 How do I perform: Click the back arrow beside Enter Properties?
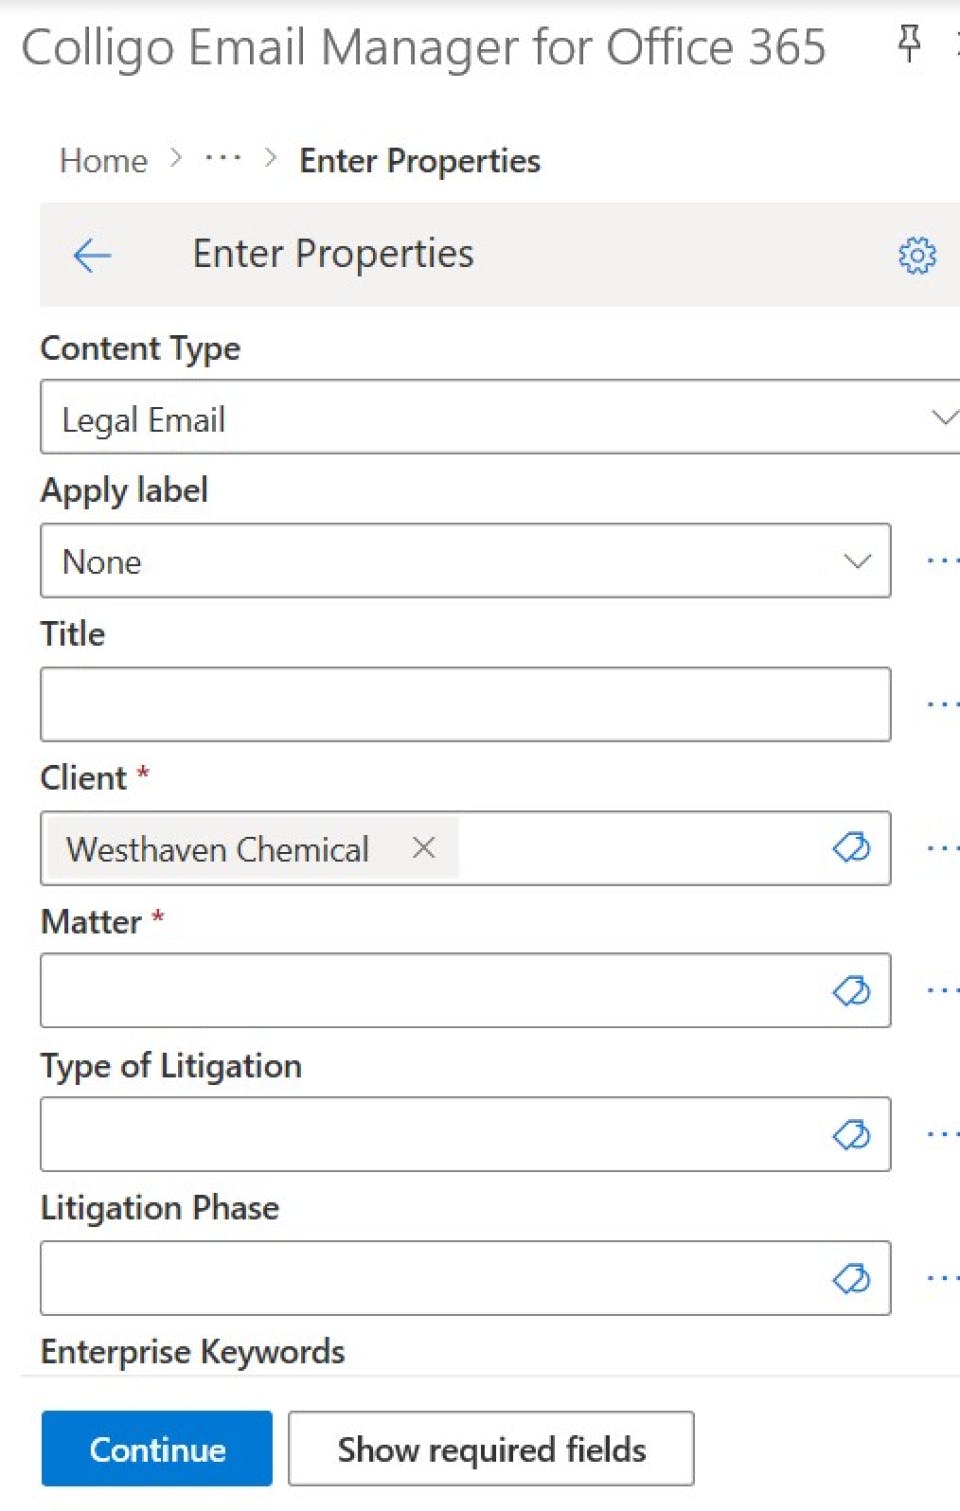[92, 256]
